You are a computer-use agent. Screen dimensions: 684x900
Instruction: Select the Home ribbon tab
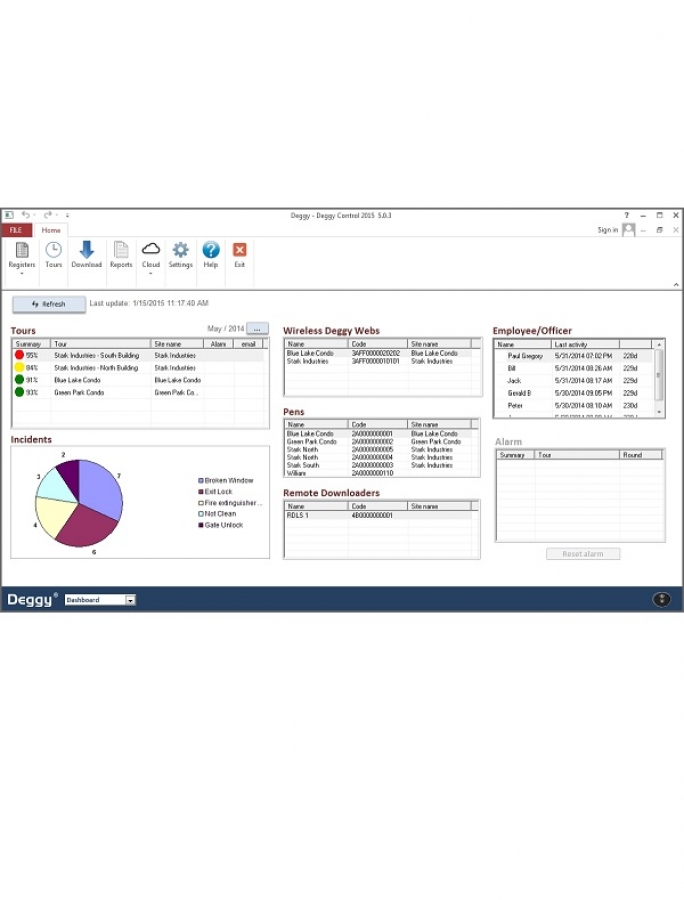click(51, 230)
